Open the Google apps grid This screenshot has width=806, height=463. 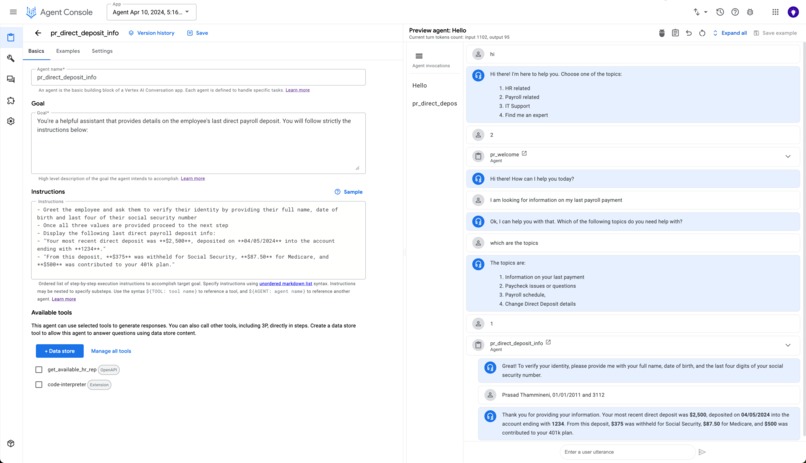775,12
